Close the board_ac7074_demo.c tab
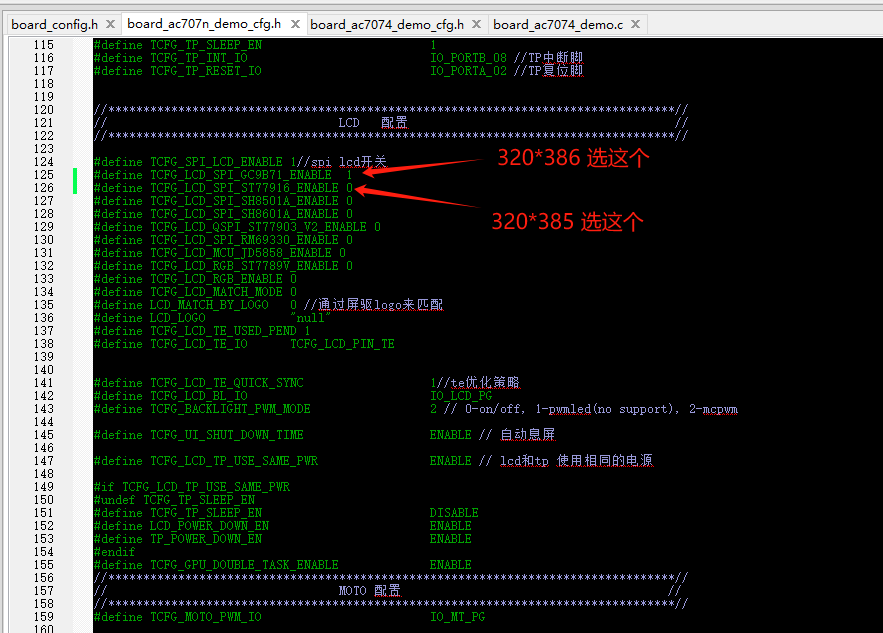 tap(636, 24)
